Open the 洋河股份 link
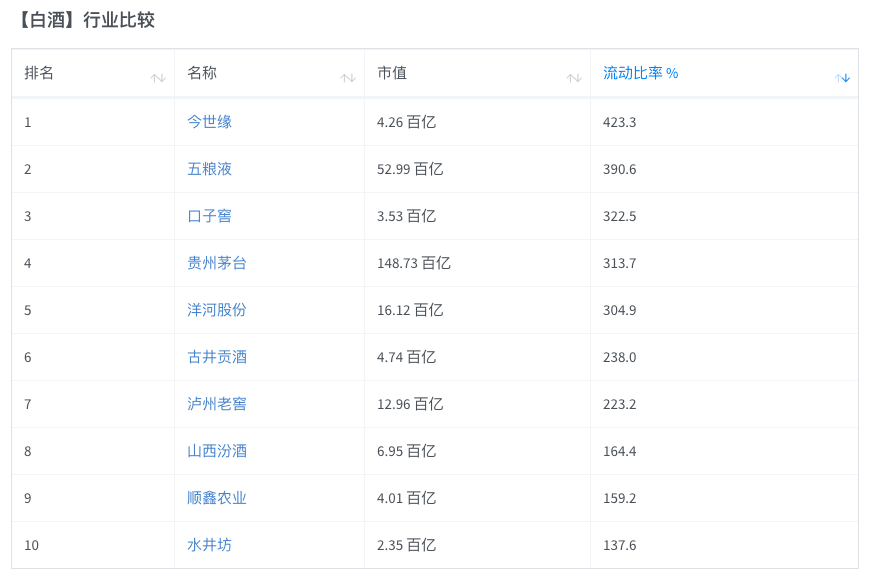 pyautogui.click(x=217, y=309)
